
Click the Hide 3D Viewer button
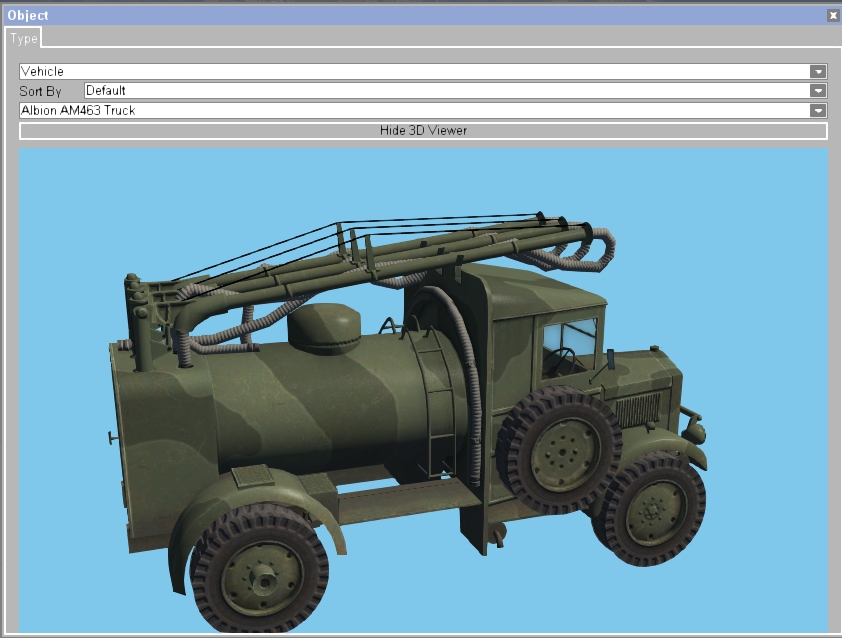[423, 130]
